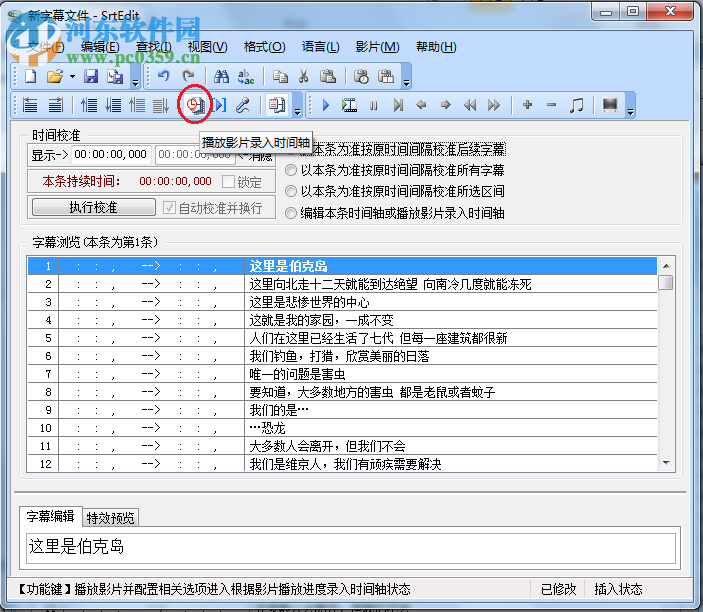Image resolution: width=703 pixels, height=612 pixels.
Task: Create a new subtitle file
Action: [x=30, y=76]
